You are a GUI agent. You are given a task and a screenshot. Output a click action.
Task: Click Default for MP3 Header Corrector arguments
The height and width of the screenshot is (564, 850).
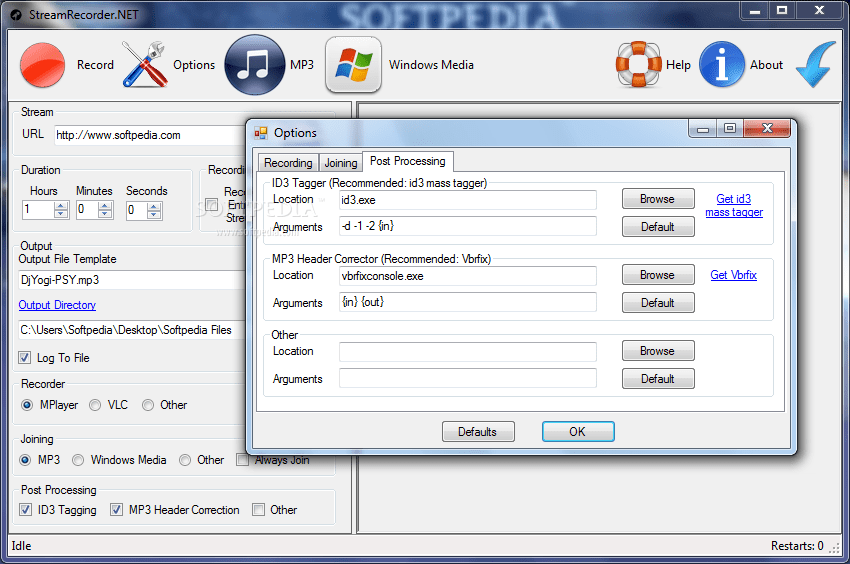tap(658, 303)
